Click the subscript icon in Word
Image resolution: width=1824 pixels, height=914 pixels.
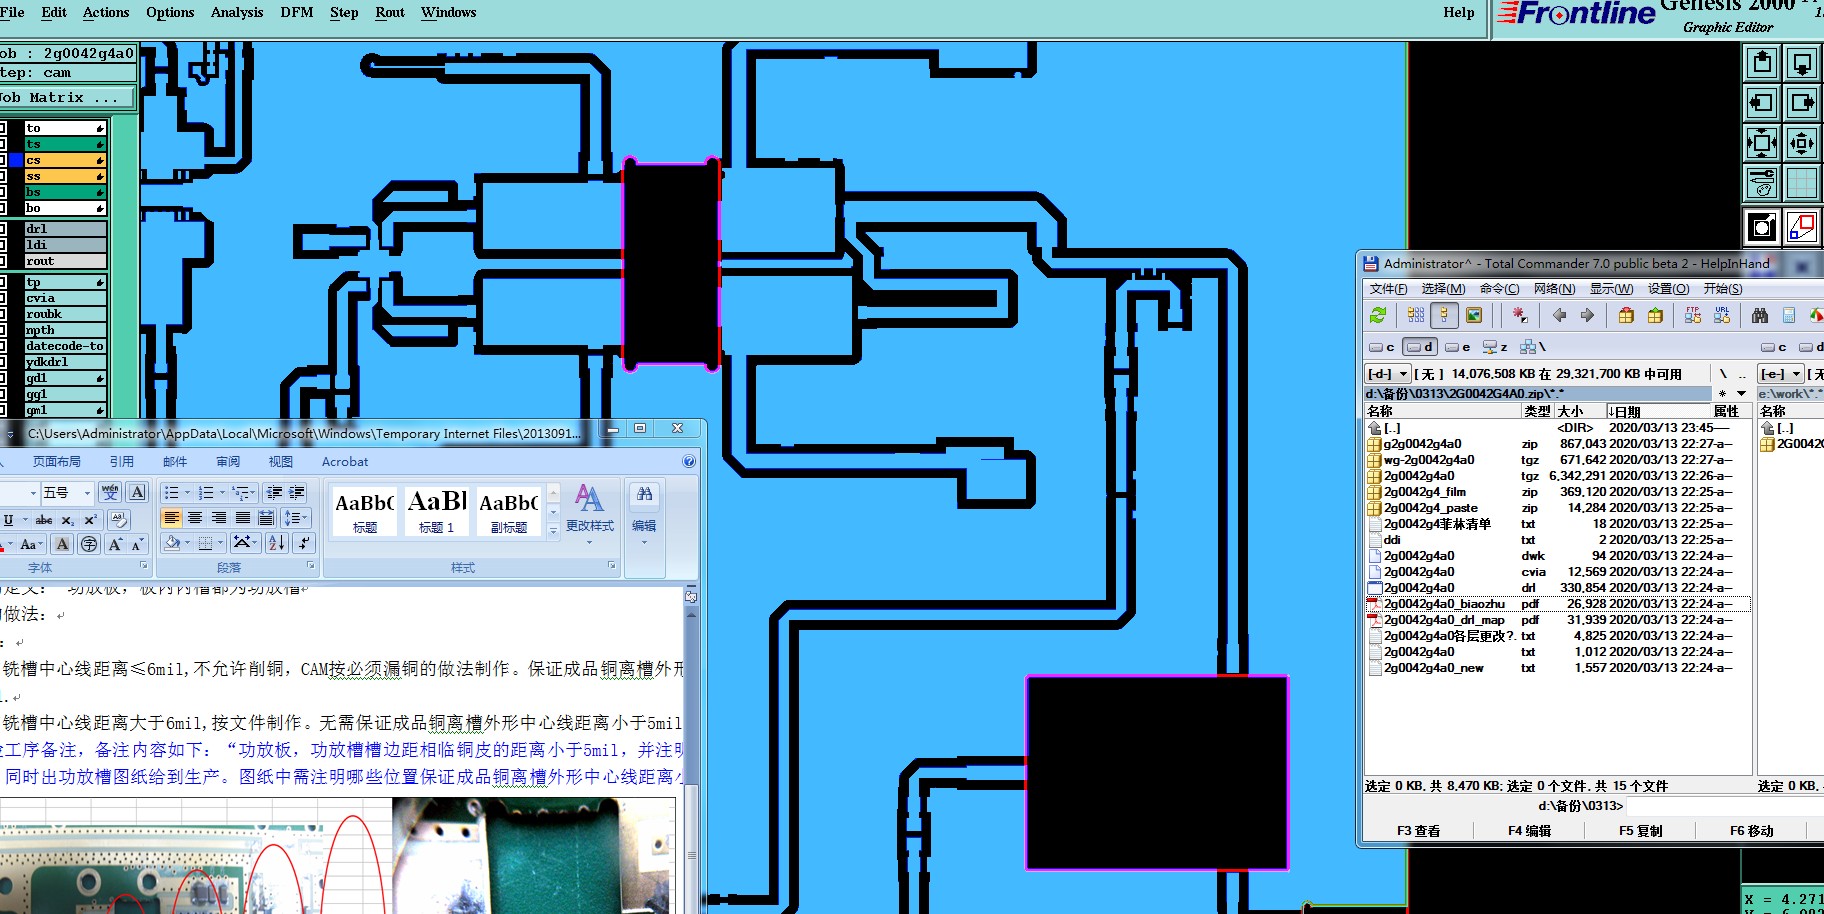(67, 520)
